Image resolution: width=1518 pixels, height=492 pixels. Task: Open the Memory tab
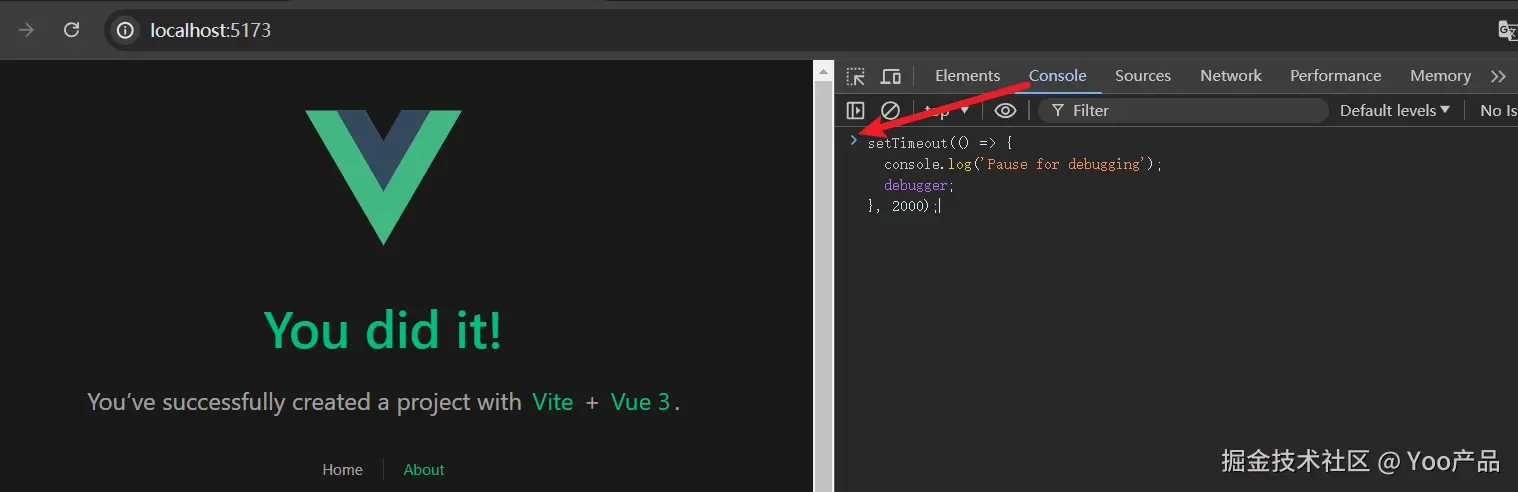click(1440, 76)
